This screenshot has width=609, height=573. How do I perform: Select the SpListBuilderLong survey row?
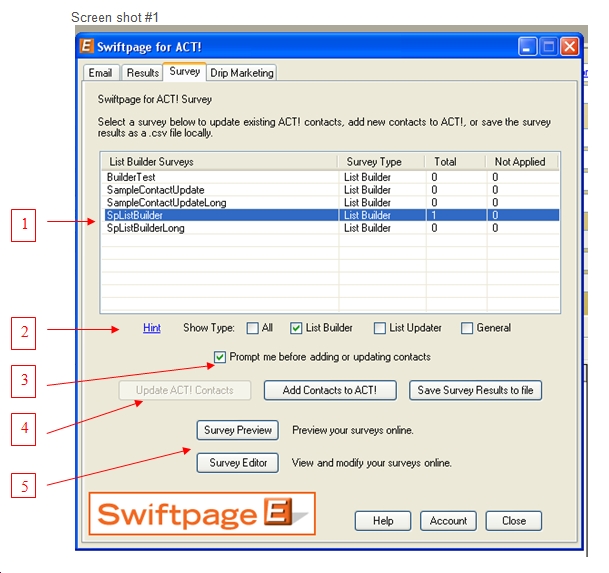[330, 228]
